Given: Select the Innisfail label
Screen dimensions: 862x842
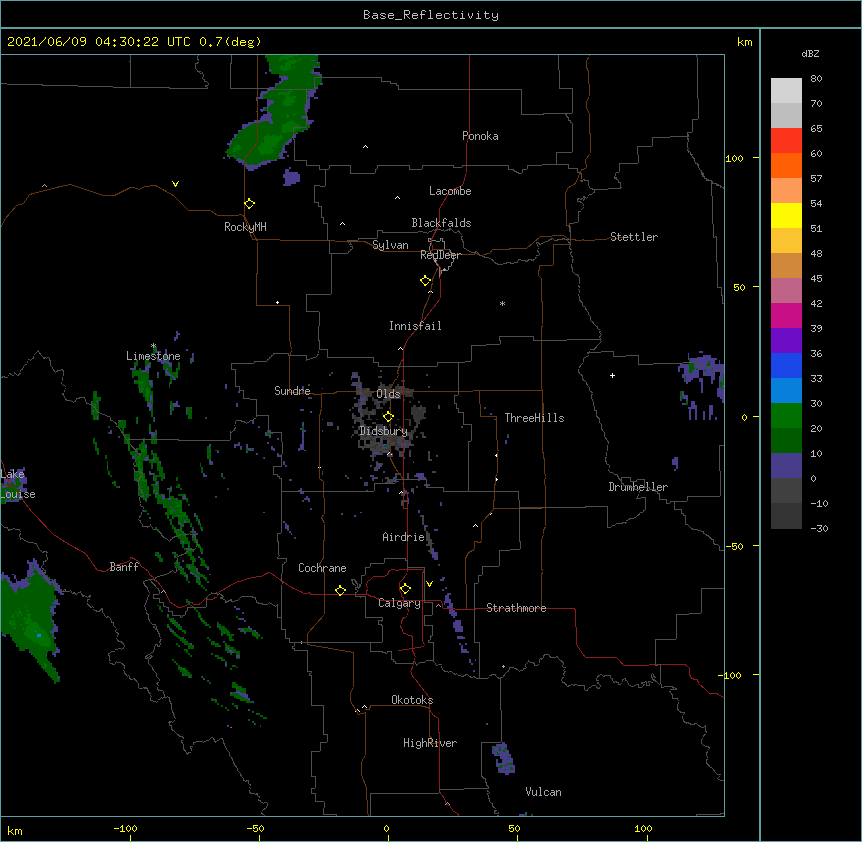Looking at the screenshot, I should (x=415, y=326).
